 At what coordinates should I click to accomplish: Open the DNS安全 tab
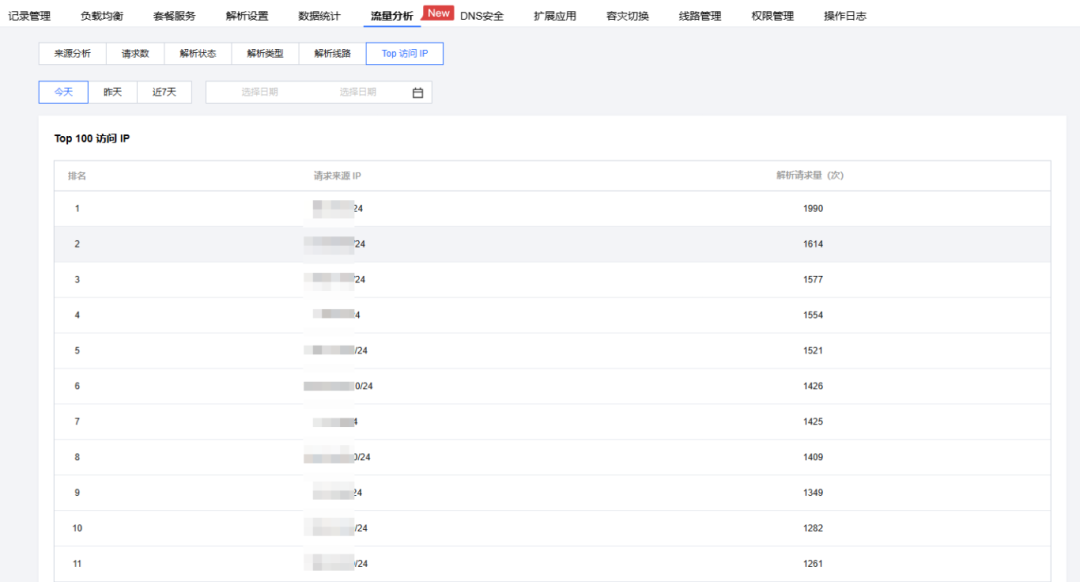[x=481, y=16]
